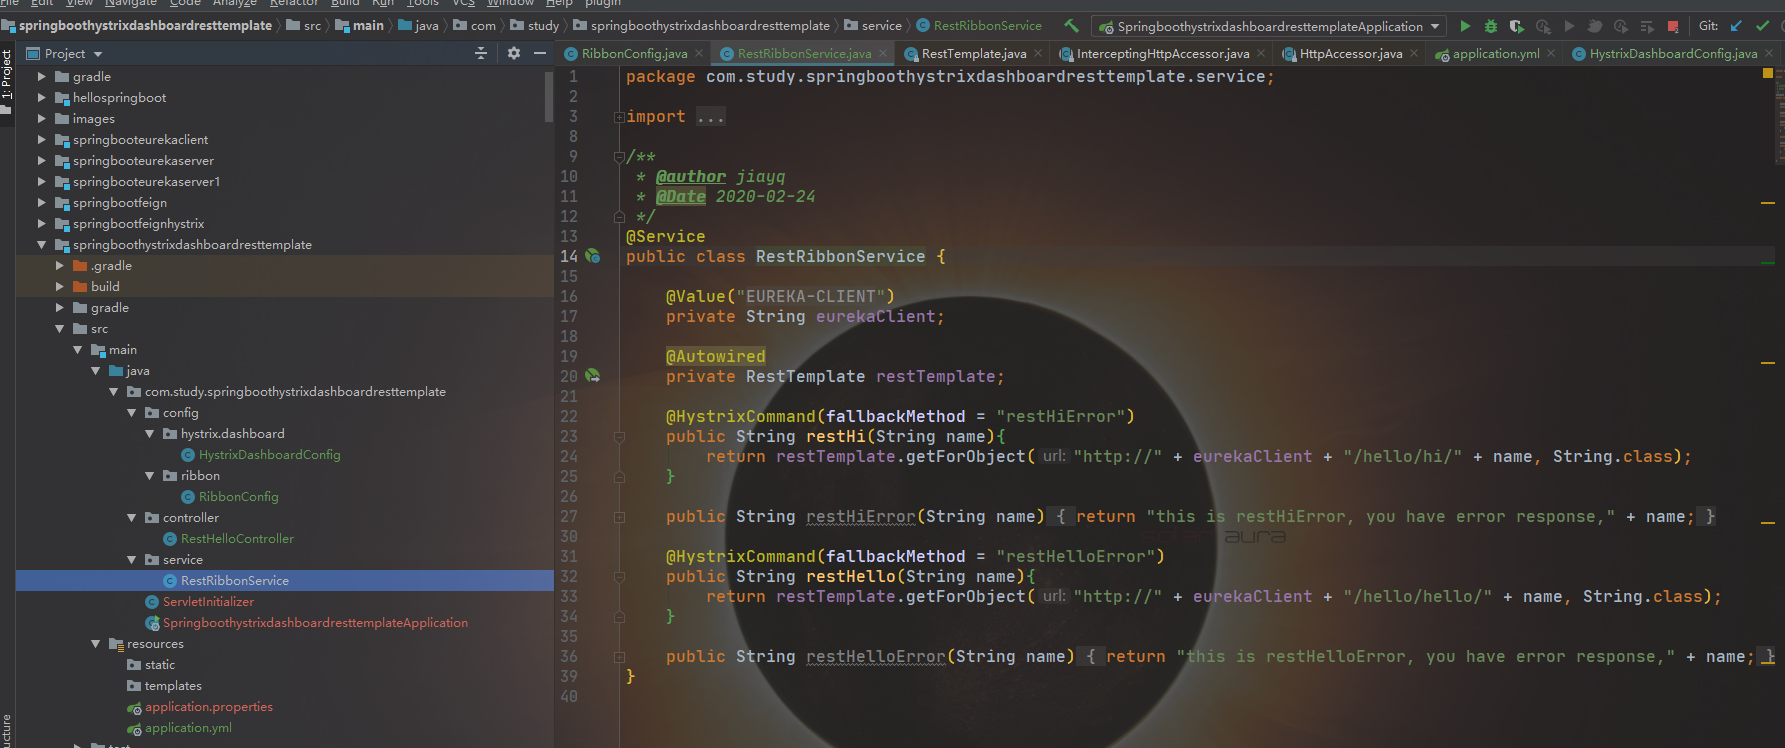
Task: Click the Project panel vertical scrollbar
Action: pos(549,97)
